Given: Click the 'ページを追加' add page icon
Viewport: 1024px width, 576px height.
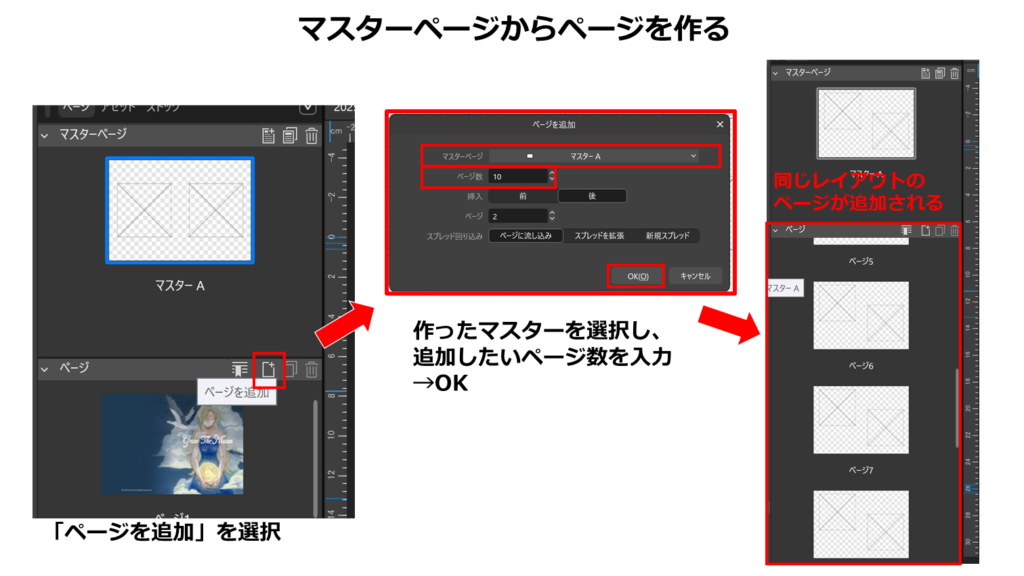Looking at the screenshot, I should [x=268, y=369].
